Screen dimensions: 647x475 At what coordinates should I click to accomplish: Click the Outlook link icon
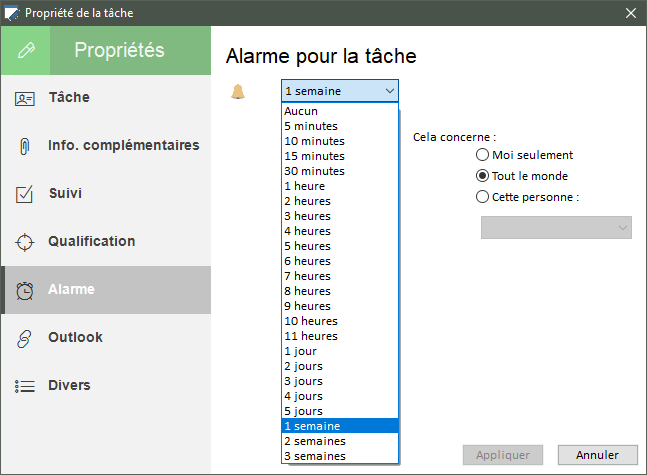pyautogui.click(x=24, y=339)
